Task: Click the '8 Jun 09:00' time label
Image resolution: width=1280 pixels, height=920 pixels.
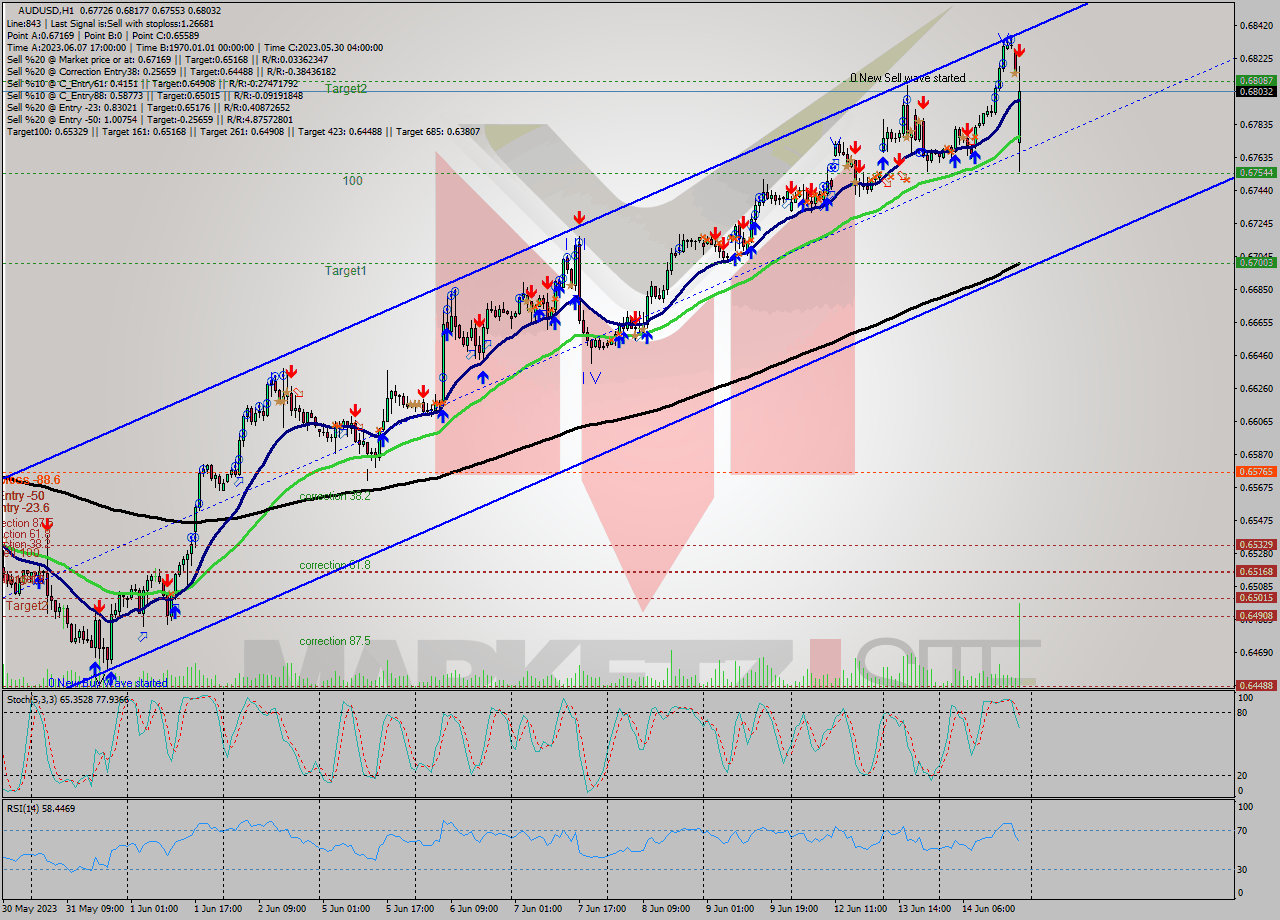Action: pyautogui.click(x=665, y=908)
